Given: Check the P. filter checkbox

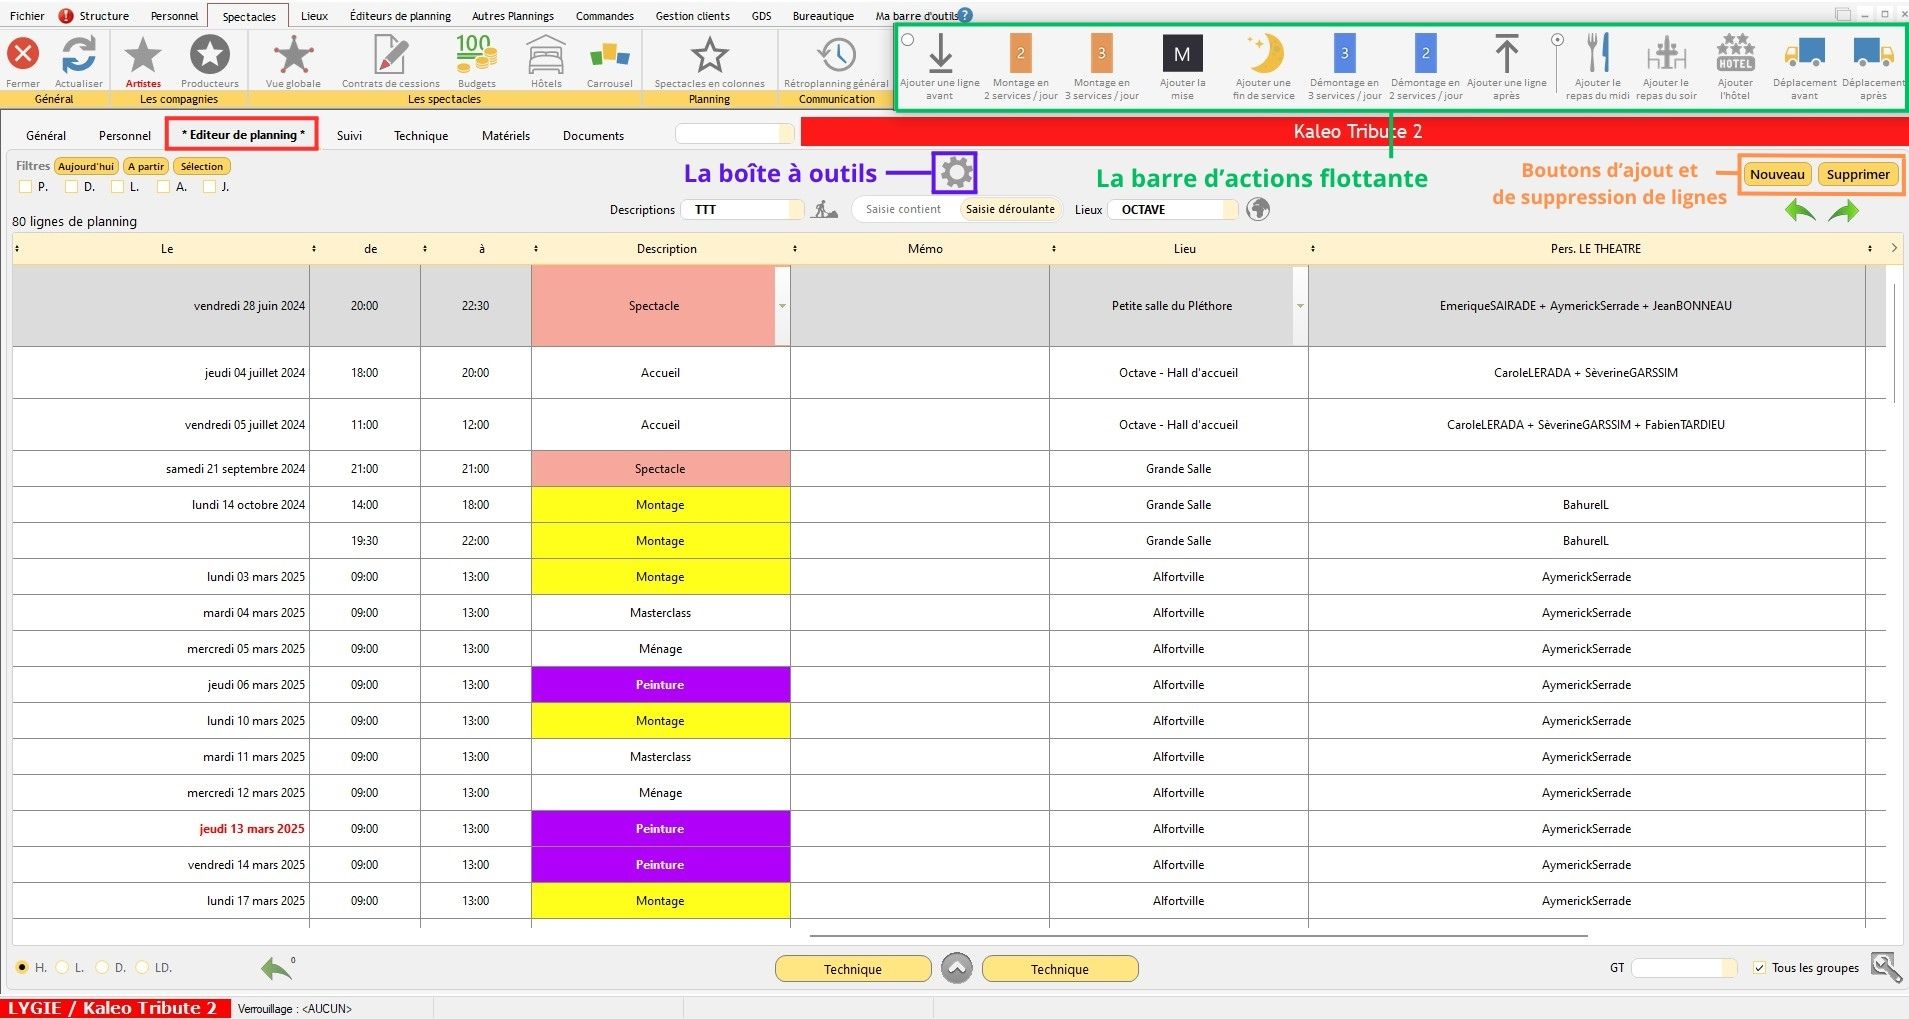Looking at the screenshot, I should coord(26,187).
